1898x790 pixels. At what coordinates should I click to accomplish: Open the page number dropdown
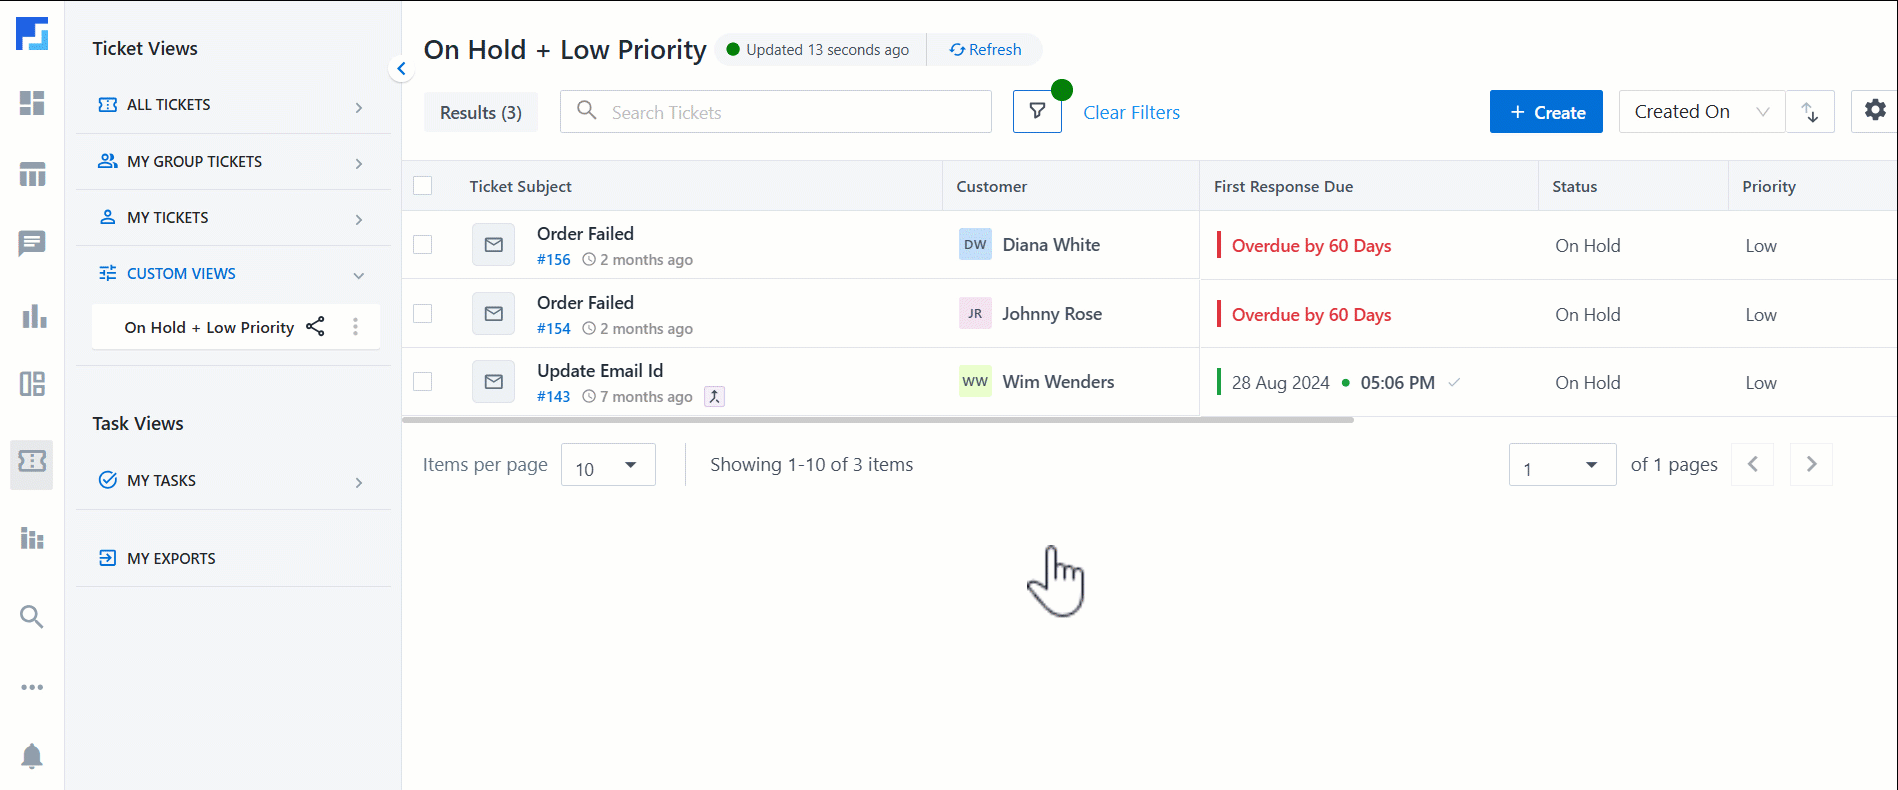(x=1562, y=465)
